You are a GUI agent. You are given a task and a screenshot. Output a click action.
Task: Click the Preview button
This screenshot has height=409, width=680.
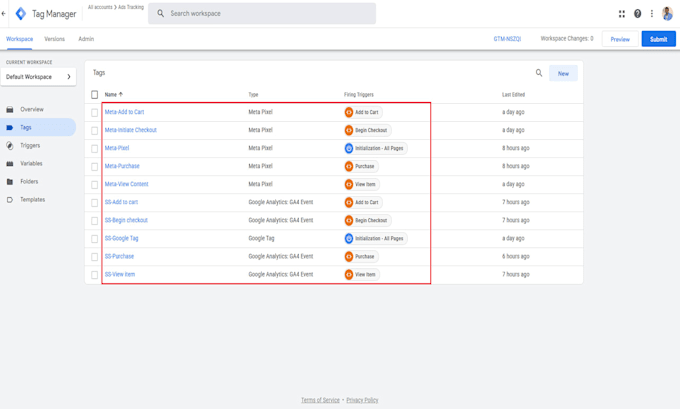click(x=620, y=39)
